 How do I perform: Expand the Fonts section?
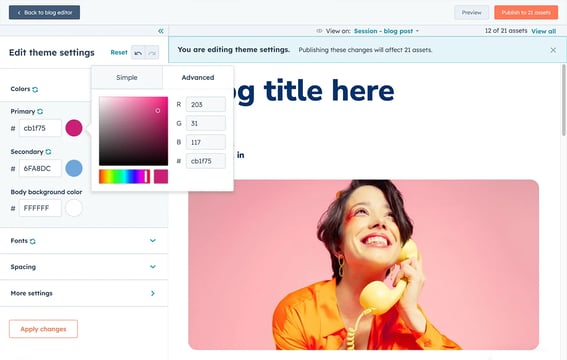point(84,241)
